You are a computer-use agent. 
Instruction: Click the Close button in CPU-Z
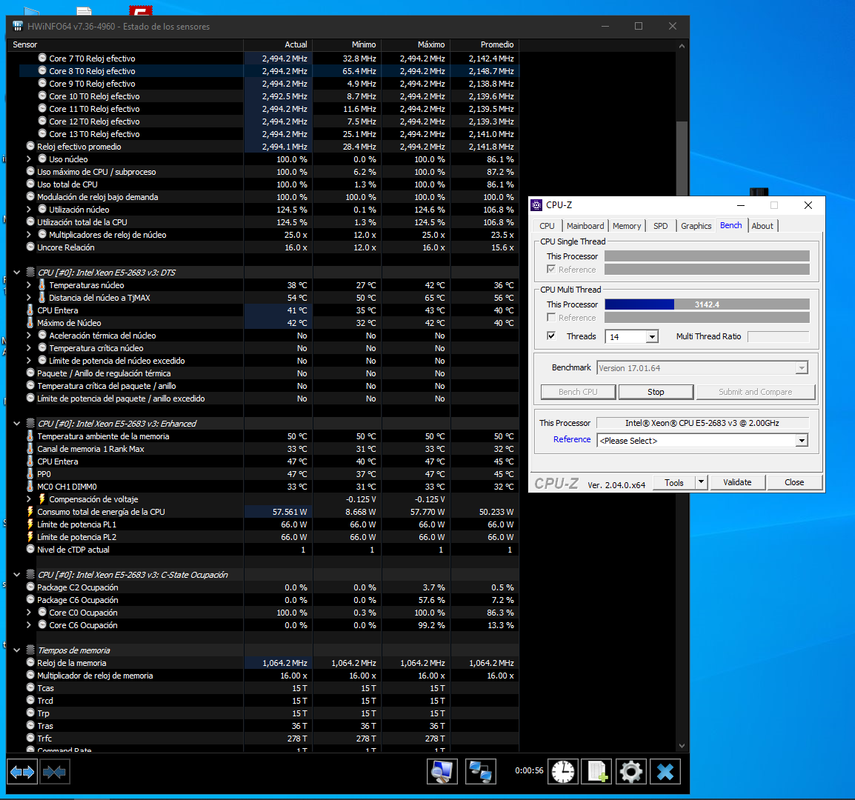pos(794,482)
